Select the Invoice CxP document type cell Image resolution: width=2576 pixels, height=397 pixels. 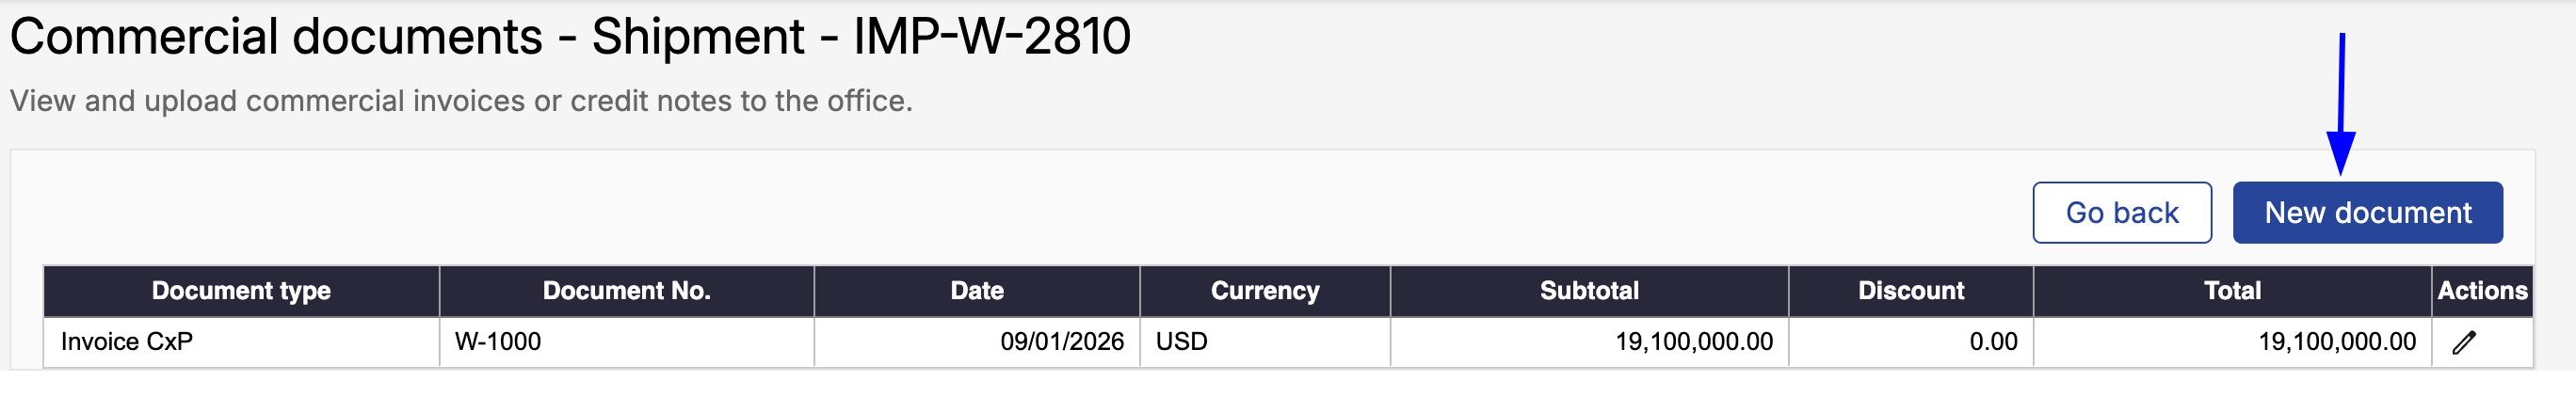tap(127, 342)
